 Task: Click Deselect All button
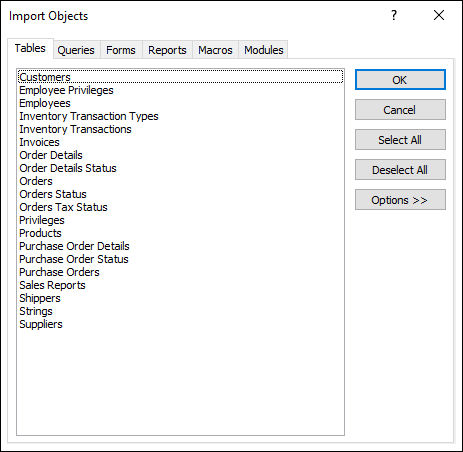click(x=400, y=170)
